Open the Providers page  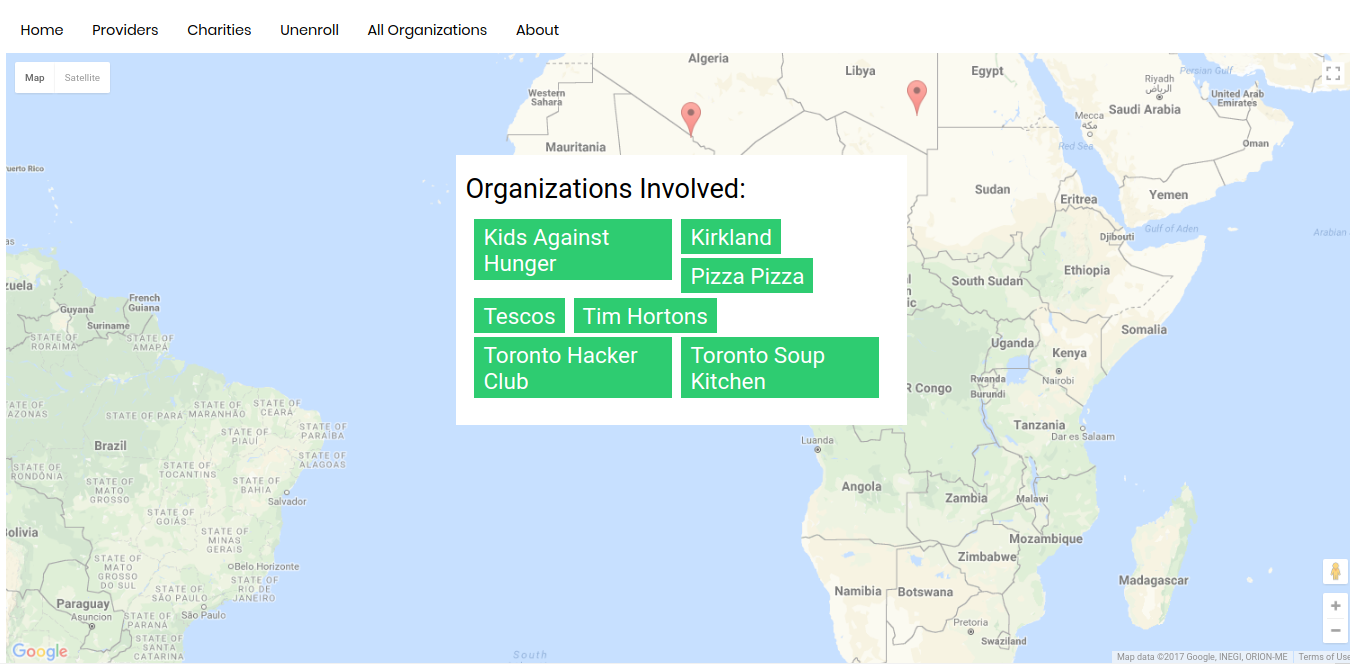tap(125, 30)
